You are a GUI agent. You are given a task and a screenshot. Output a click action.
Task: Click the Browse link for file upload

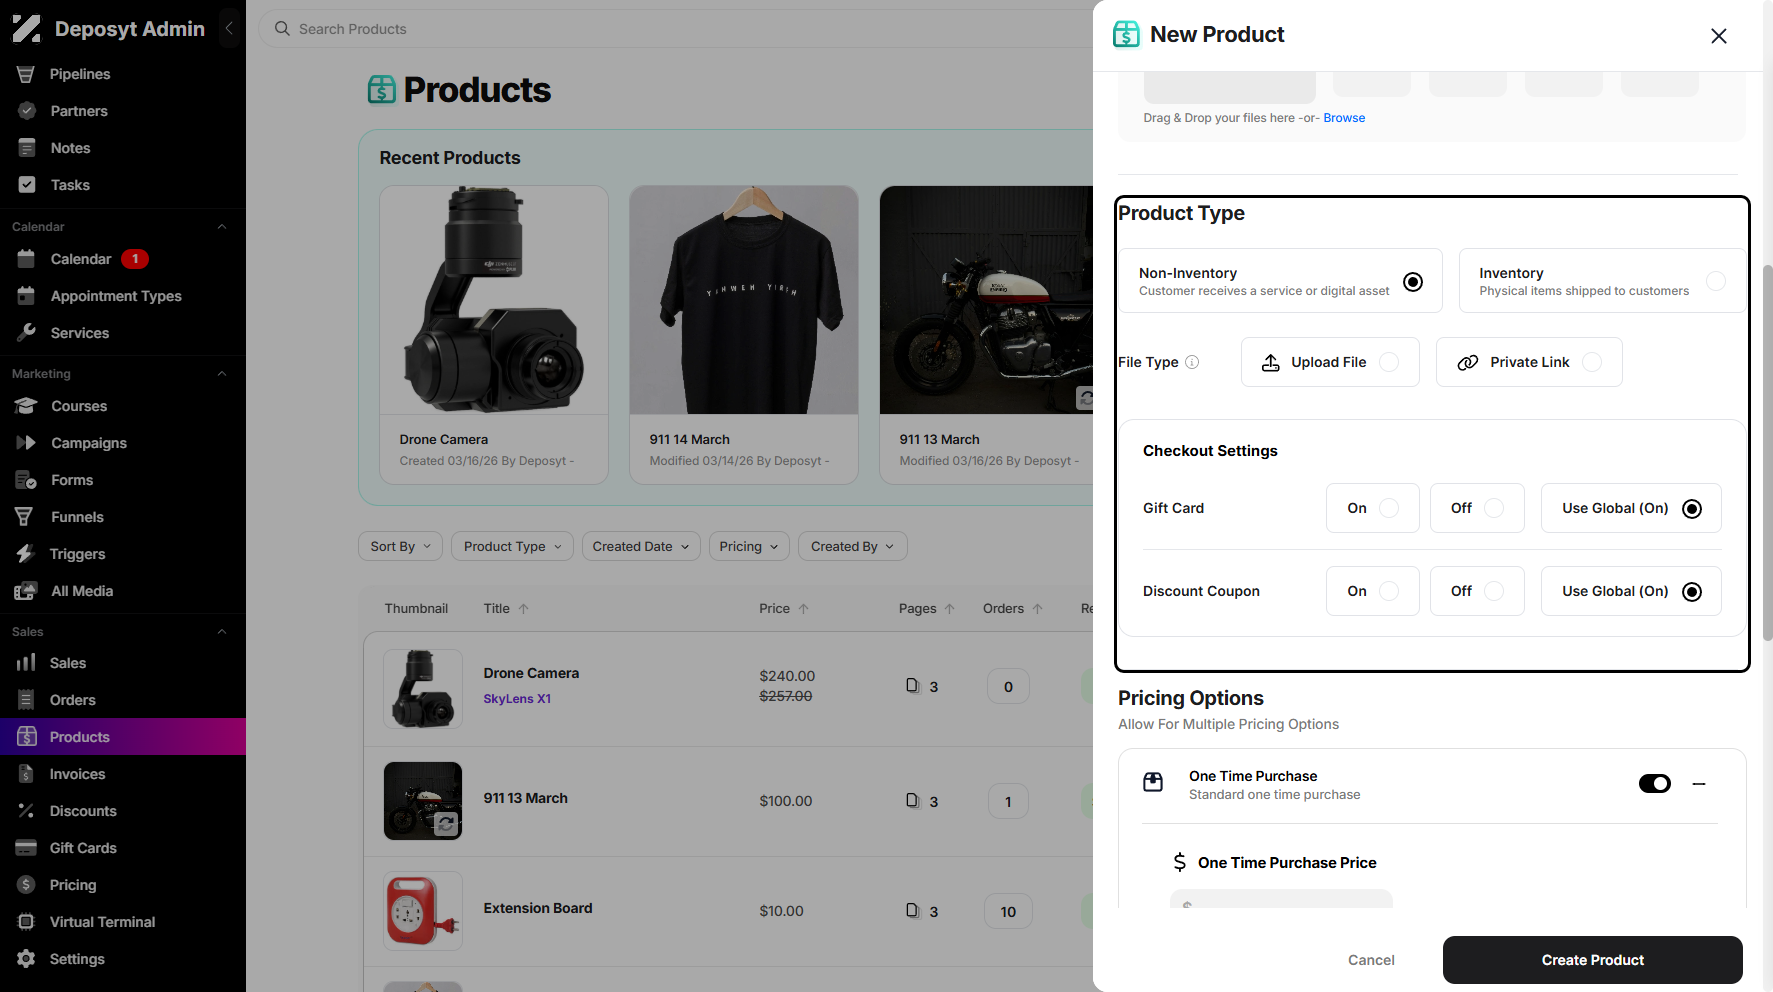[x=1344, y=118]
